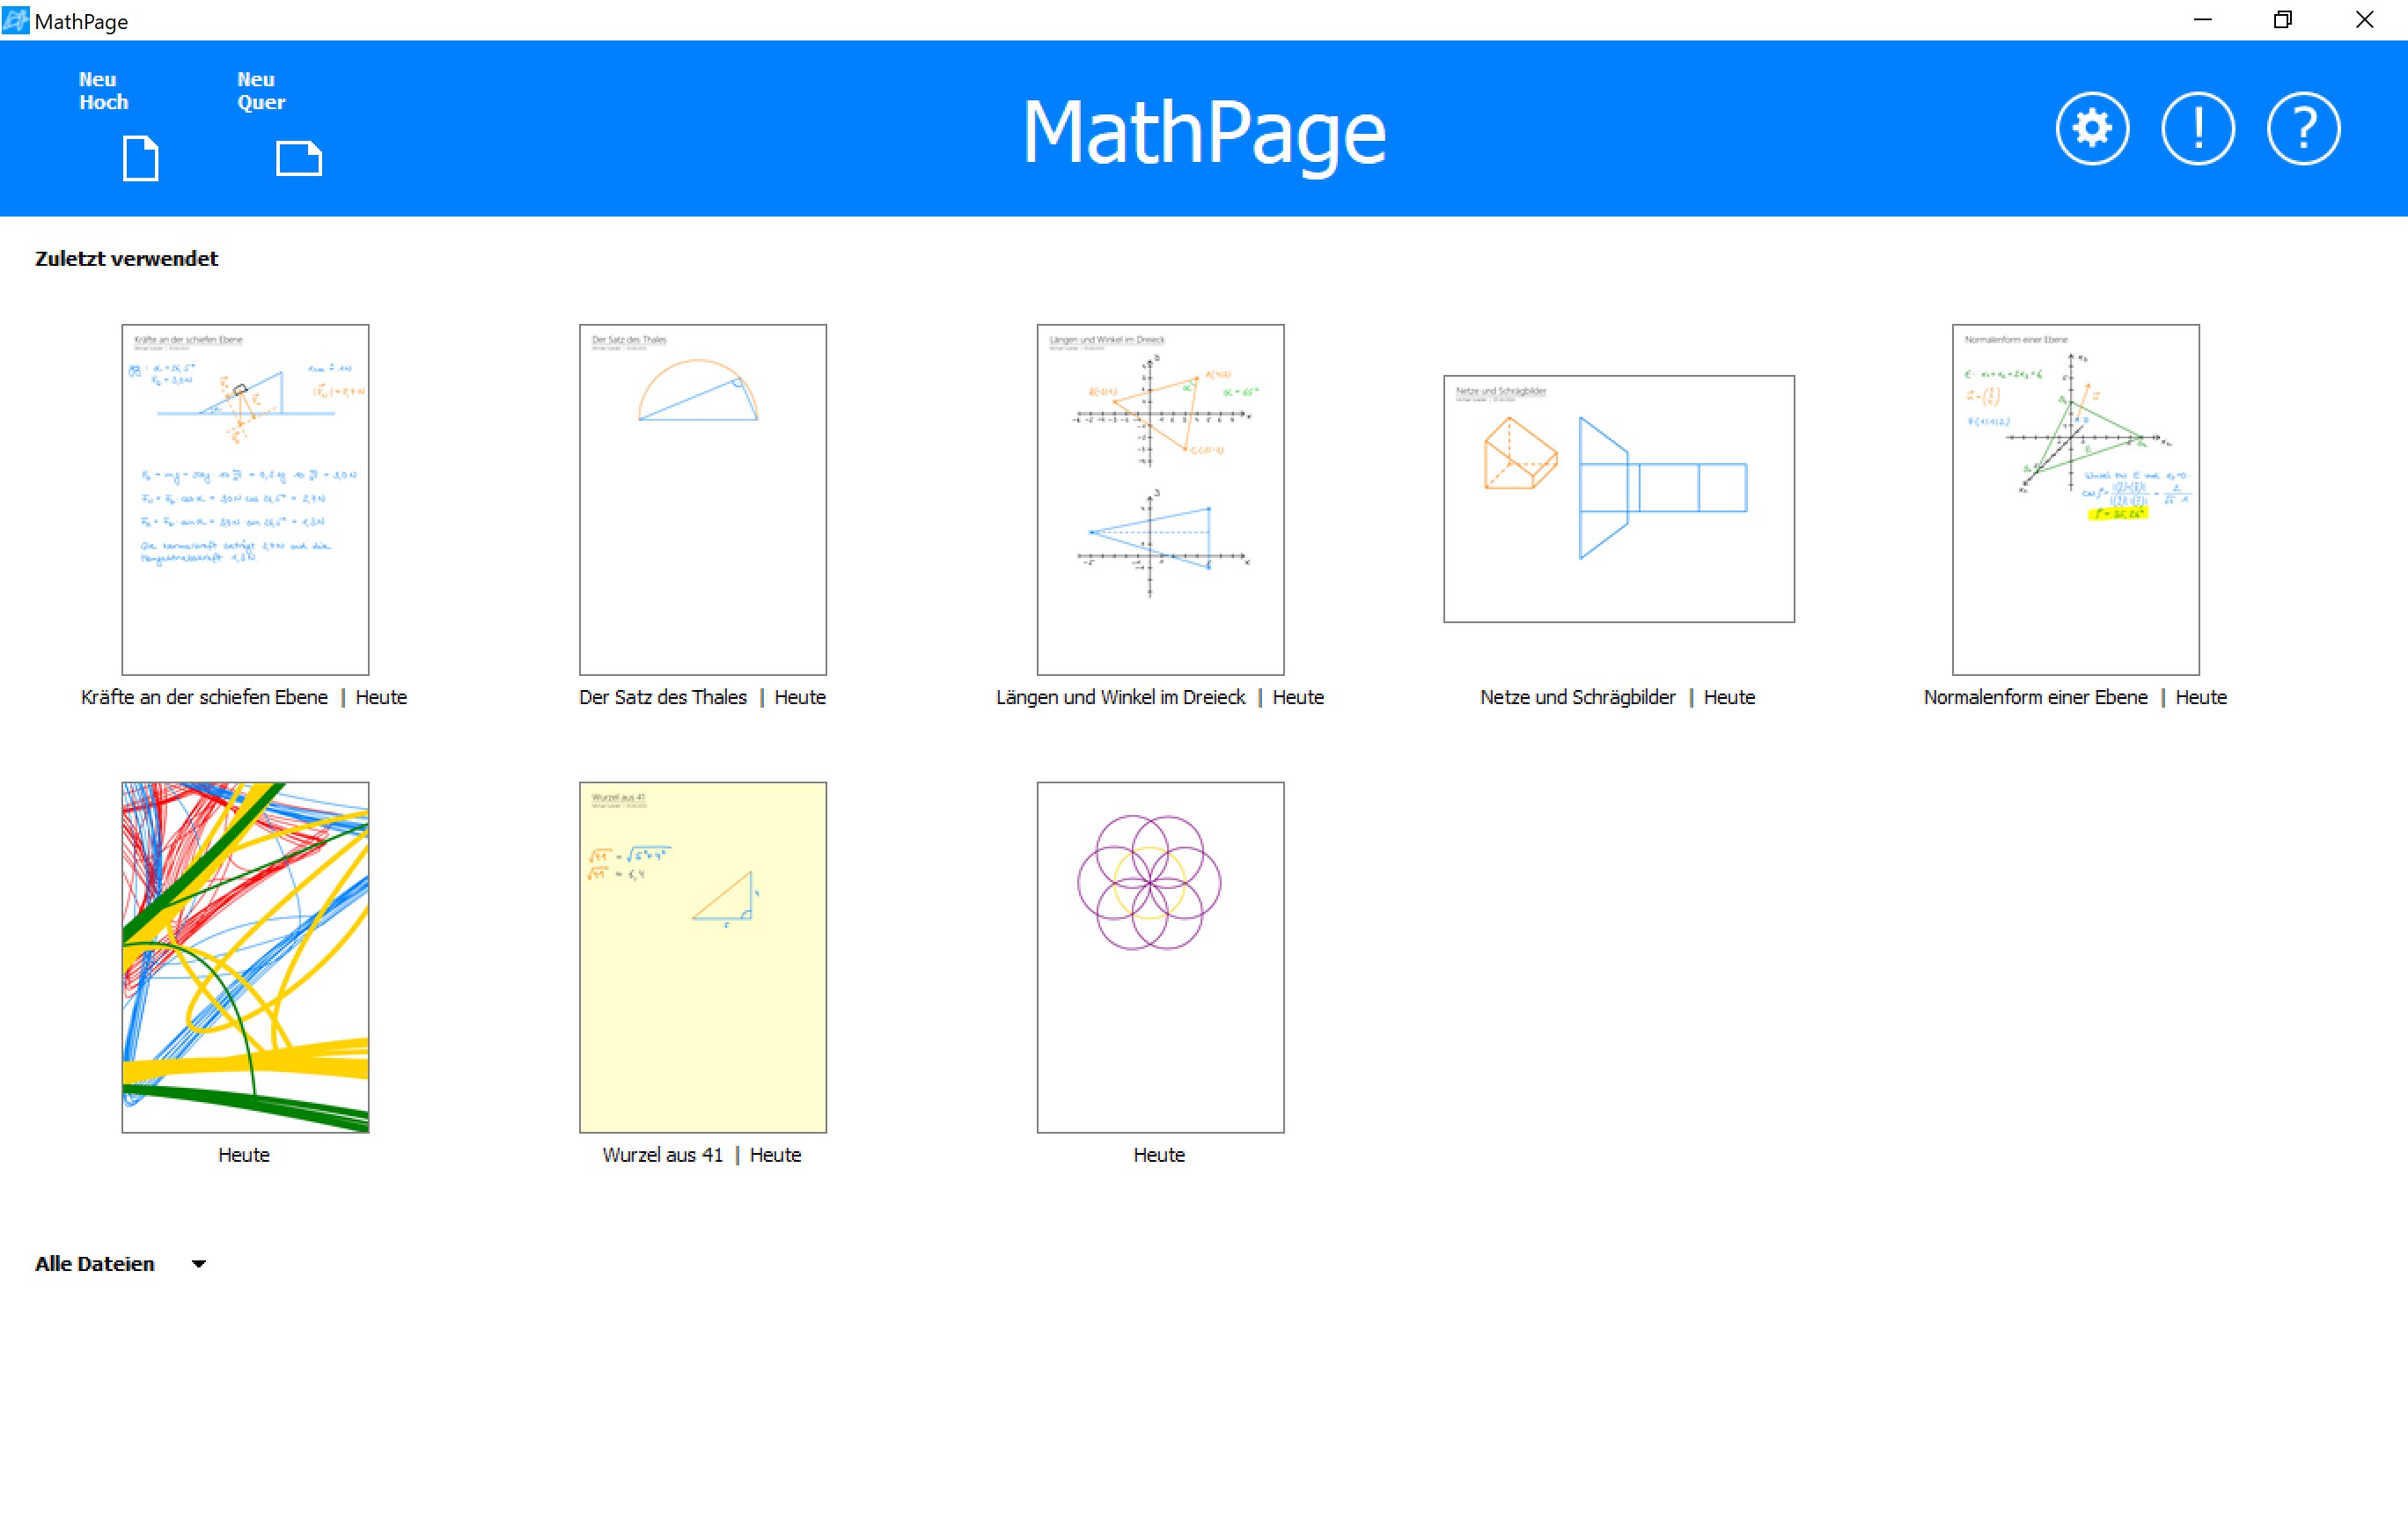Click the Alle Dateien section label

[x=95, y=1264]
